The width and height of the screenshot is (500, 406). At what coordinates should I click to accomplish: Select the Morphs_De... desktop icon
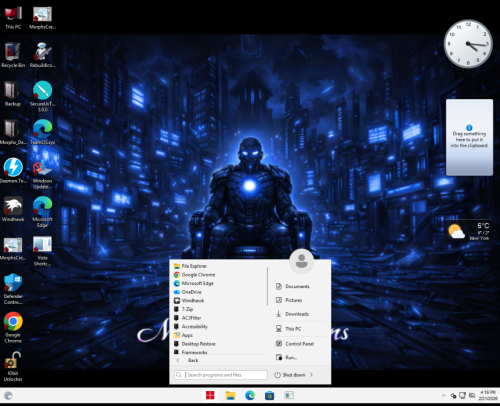[x=13, y=133]
